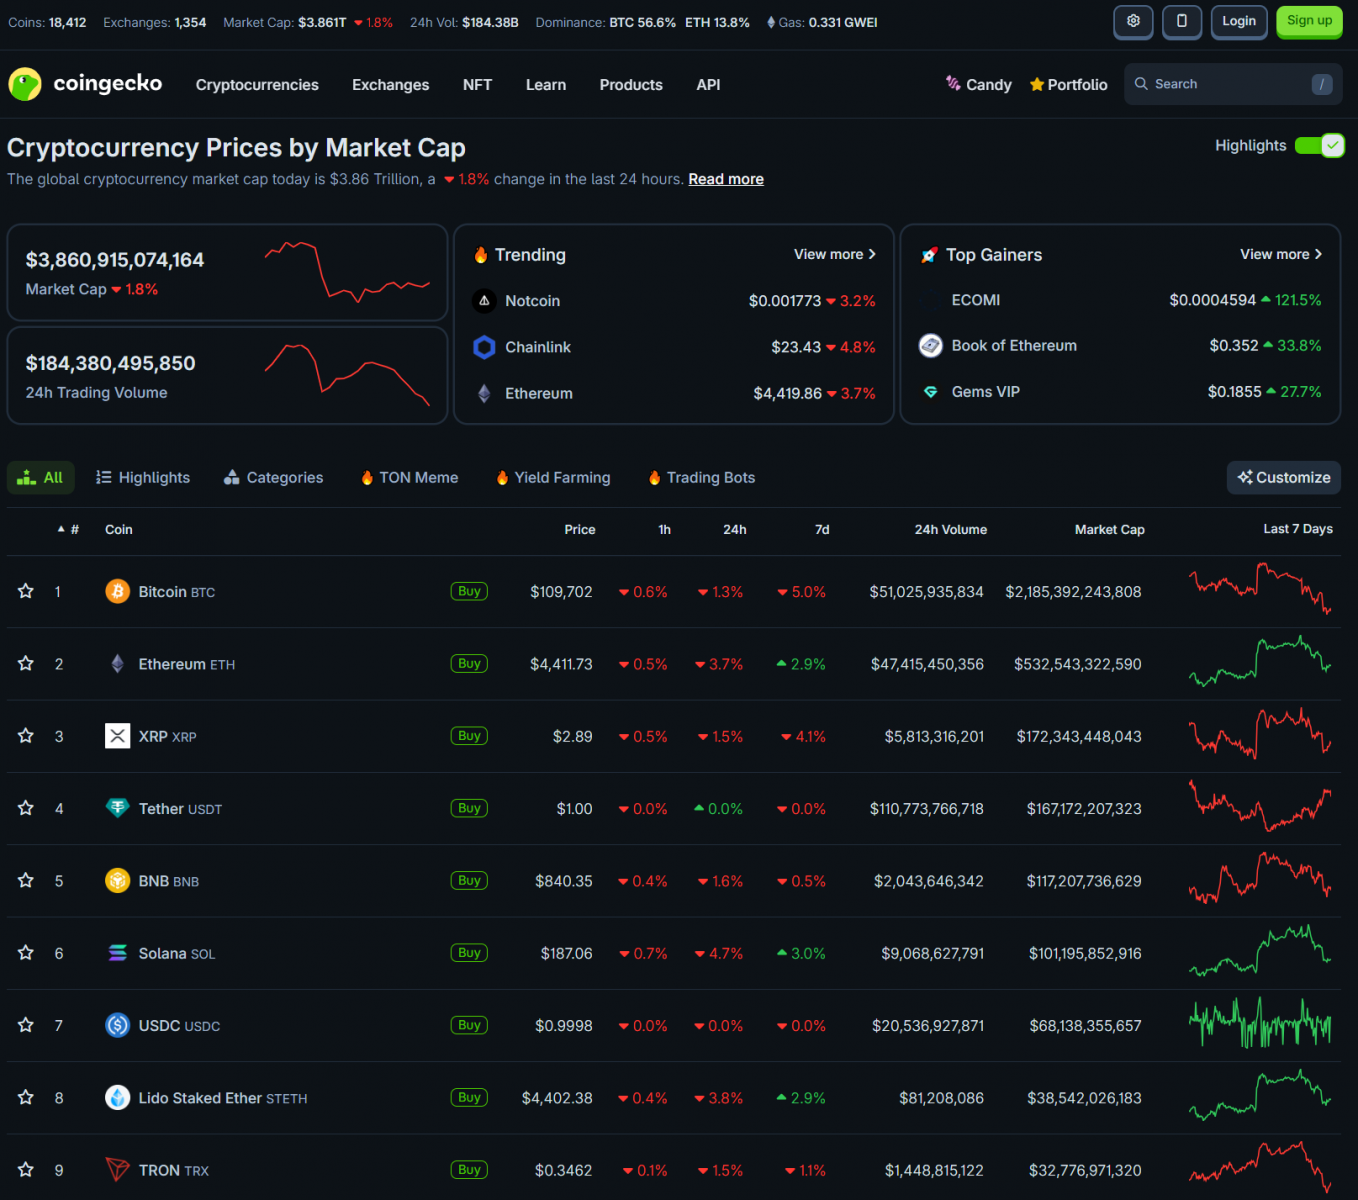
Task: Click the Solana coin icon
Action: point(117,953)
